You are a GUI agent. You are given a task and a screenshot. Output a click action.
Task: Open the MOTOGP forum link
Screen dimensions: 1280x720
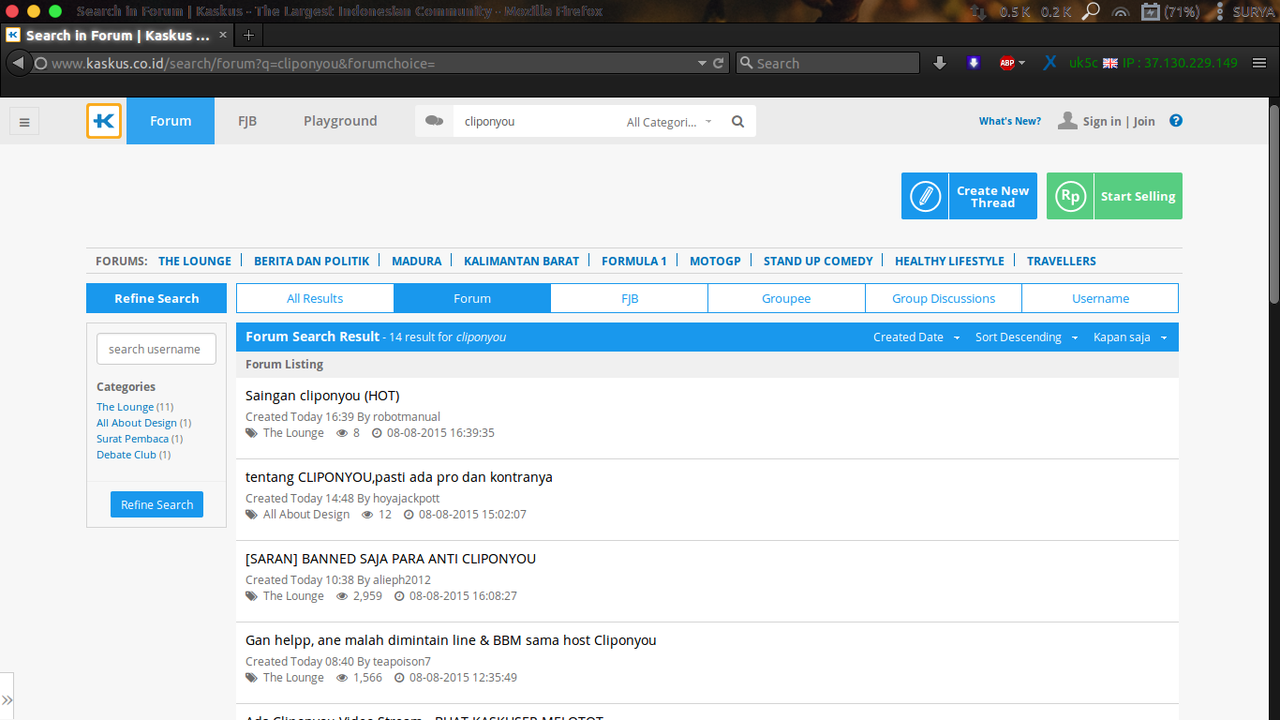pos(715,261)
